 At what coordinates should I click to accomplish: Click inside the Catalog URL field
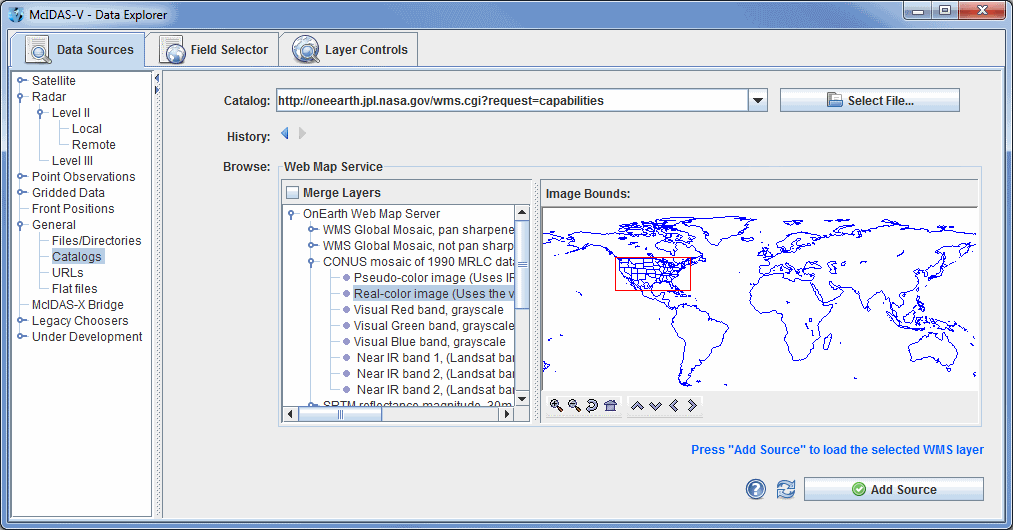point(510,101)
